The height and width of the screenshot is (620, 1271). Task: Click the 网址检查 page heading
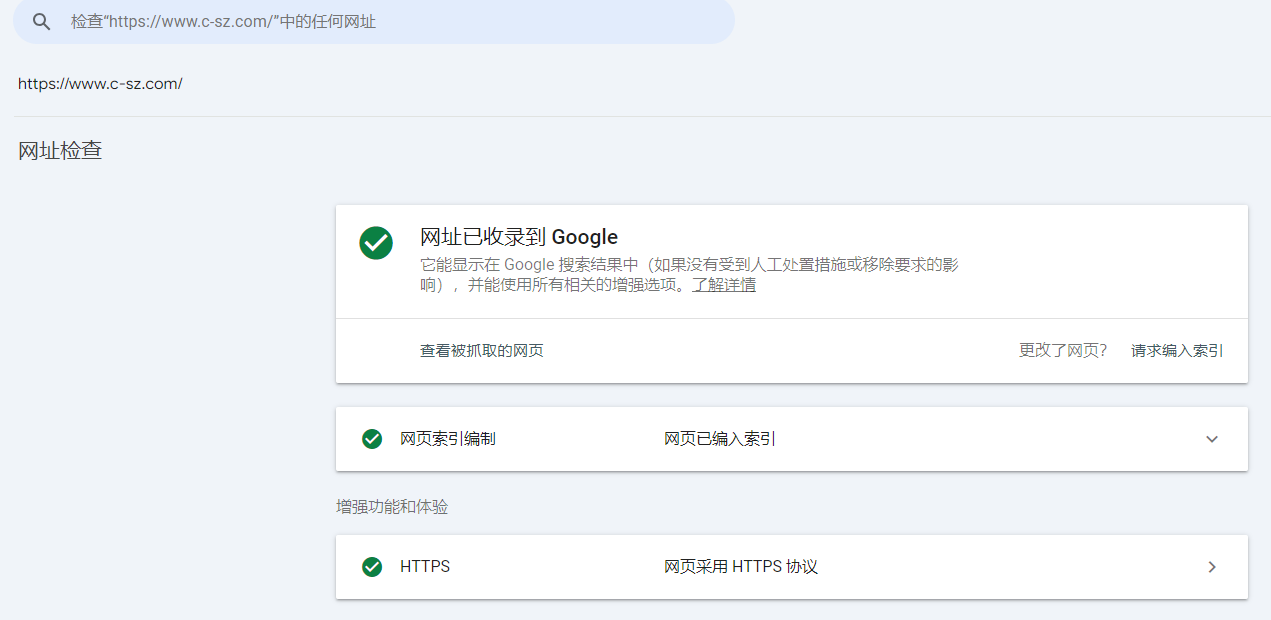click(x=60, y=151)
